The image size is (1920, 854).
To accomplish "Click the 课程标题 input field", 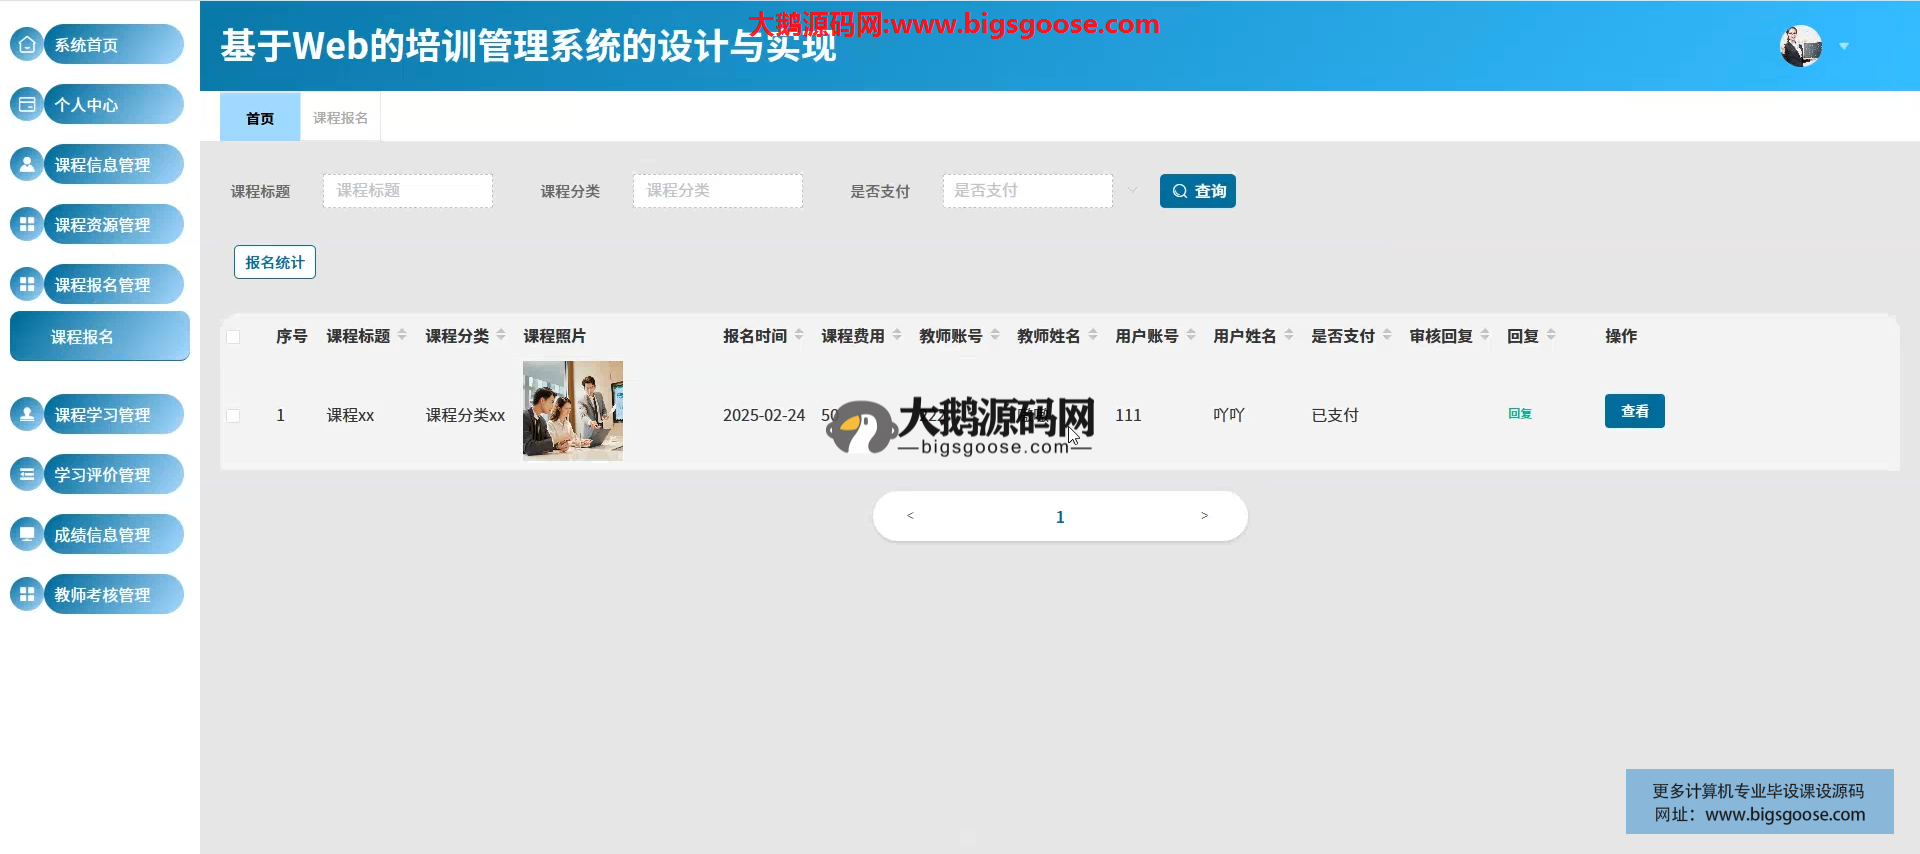I will [x=407, y=191].
